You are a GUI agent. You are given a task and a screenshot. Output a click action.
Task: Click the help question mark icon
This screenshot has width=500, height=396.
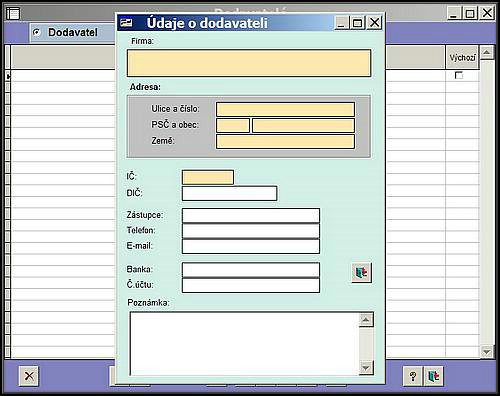coord(413,376)
